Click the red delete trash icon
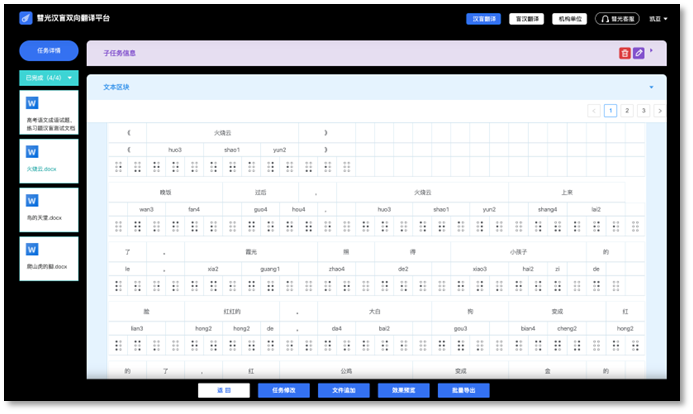The image size is (693, 414). click(625, 53)
